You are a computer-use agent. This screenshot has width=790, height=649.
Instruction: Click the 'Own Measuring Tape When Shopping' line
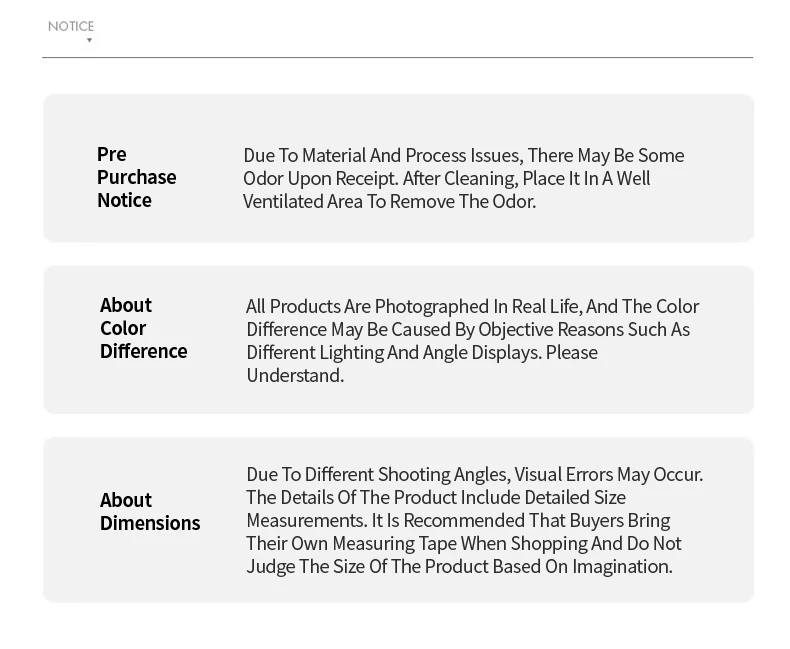(x=463, y=543)
